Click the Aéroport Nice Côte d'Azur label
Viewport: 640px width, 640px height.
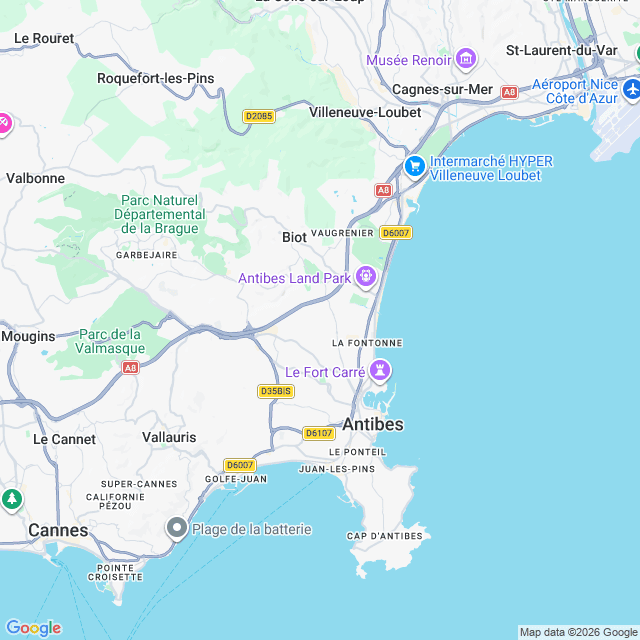[x=576, y=91]
